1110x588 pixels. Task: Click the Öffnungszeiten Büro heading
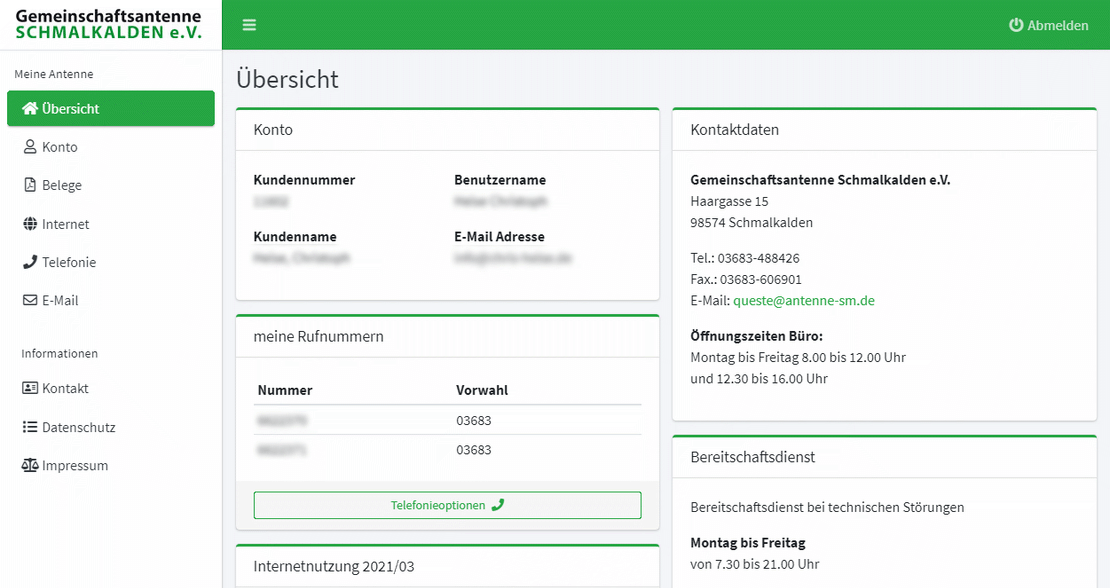point(757,335)
